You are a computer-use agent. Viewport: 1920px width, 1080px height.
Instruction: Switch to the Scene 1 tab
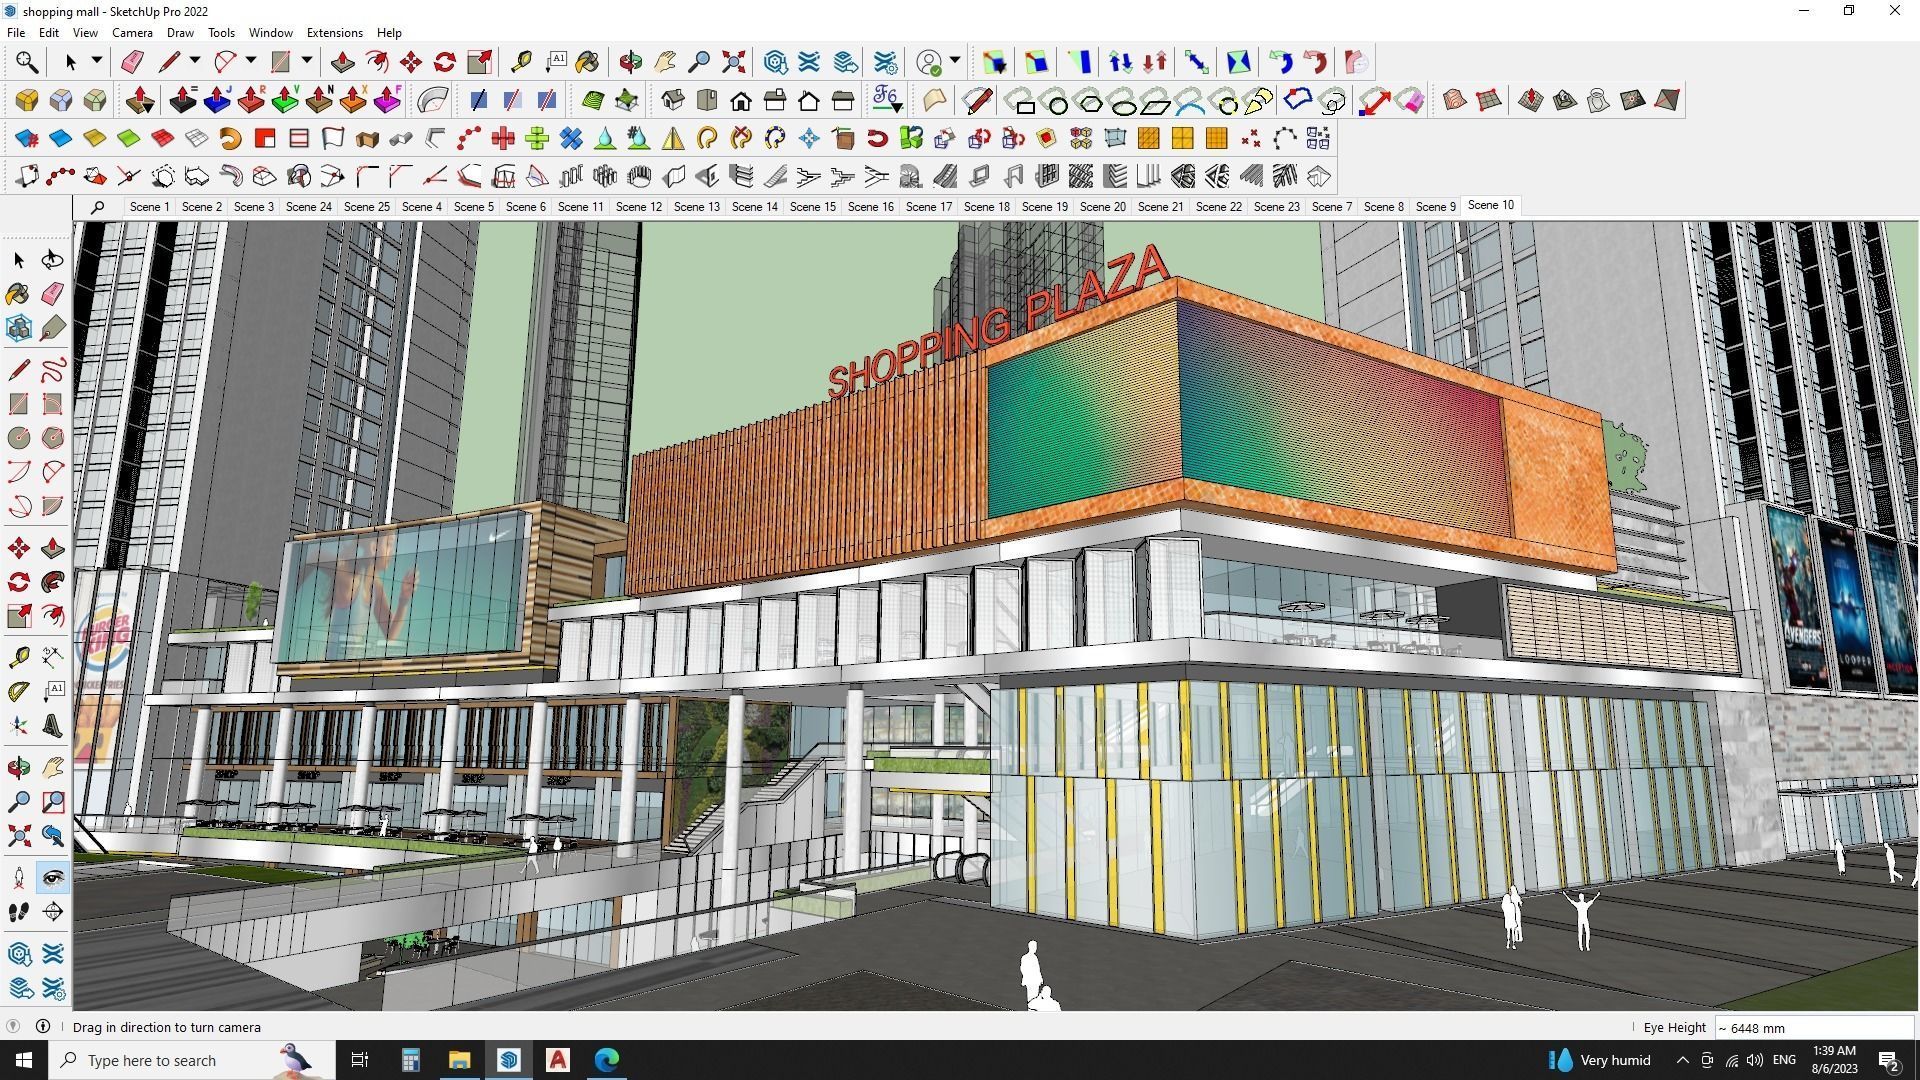click(x=149, y=207)
